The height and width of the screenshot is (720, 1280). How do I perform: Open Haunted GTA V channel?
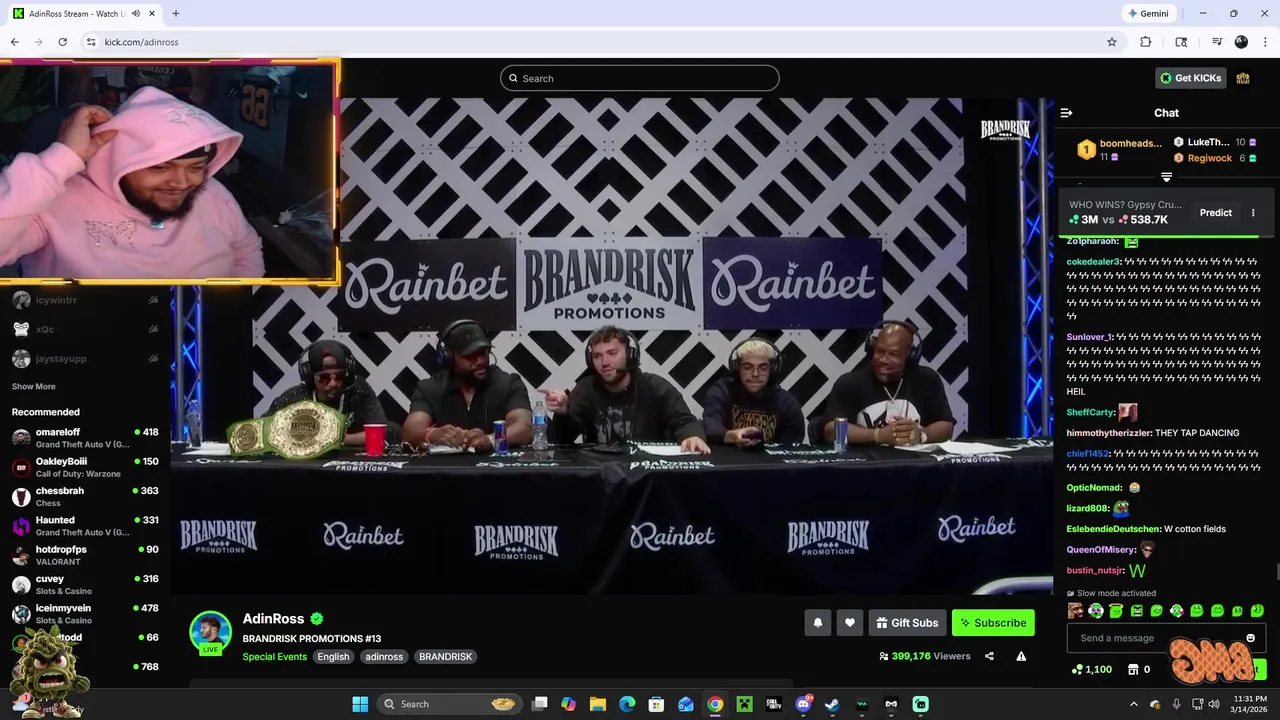85,526
